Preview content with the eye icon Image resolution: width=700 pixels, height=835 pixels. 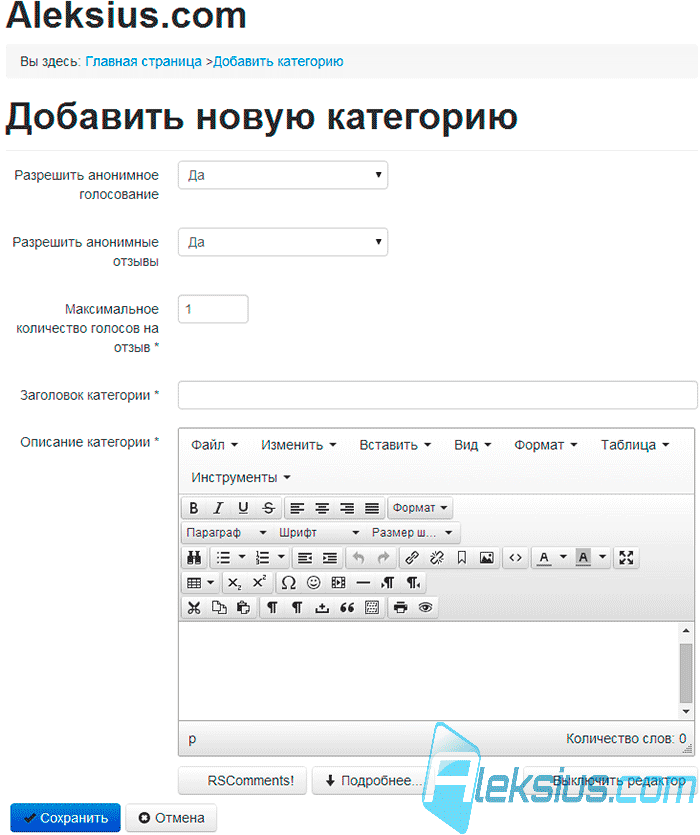click(425, 608)
